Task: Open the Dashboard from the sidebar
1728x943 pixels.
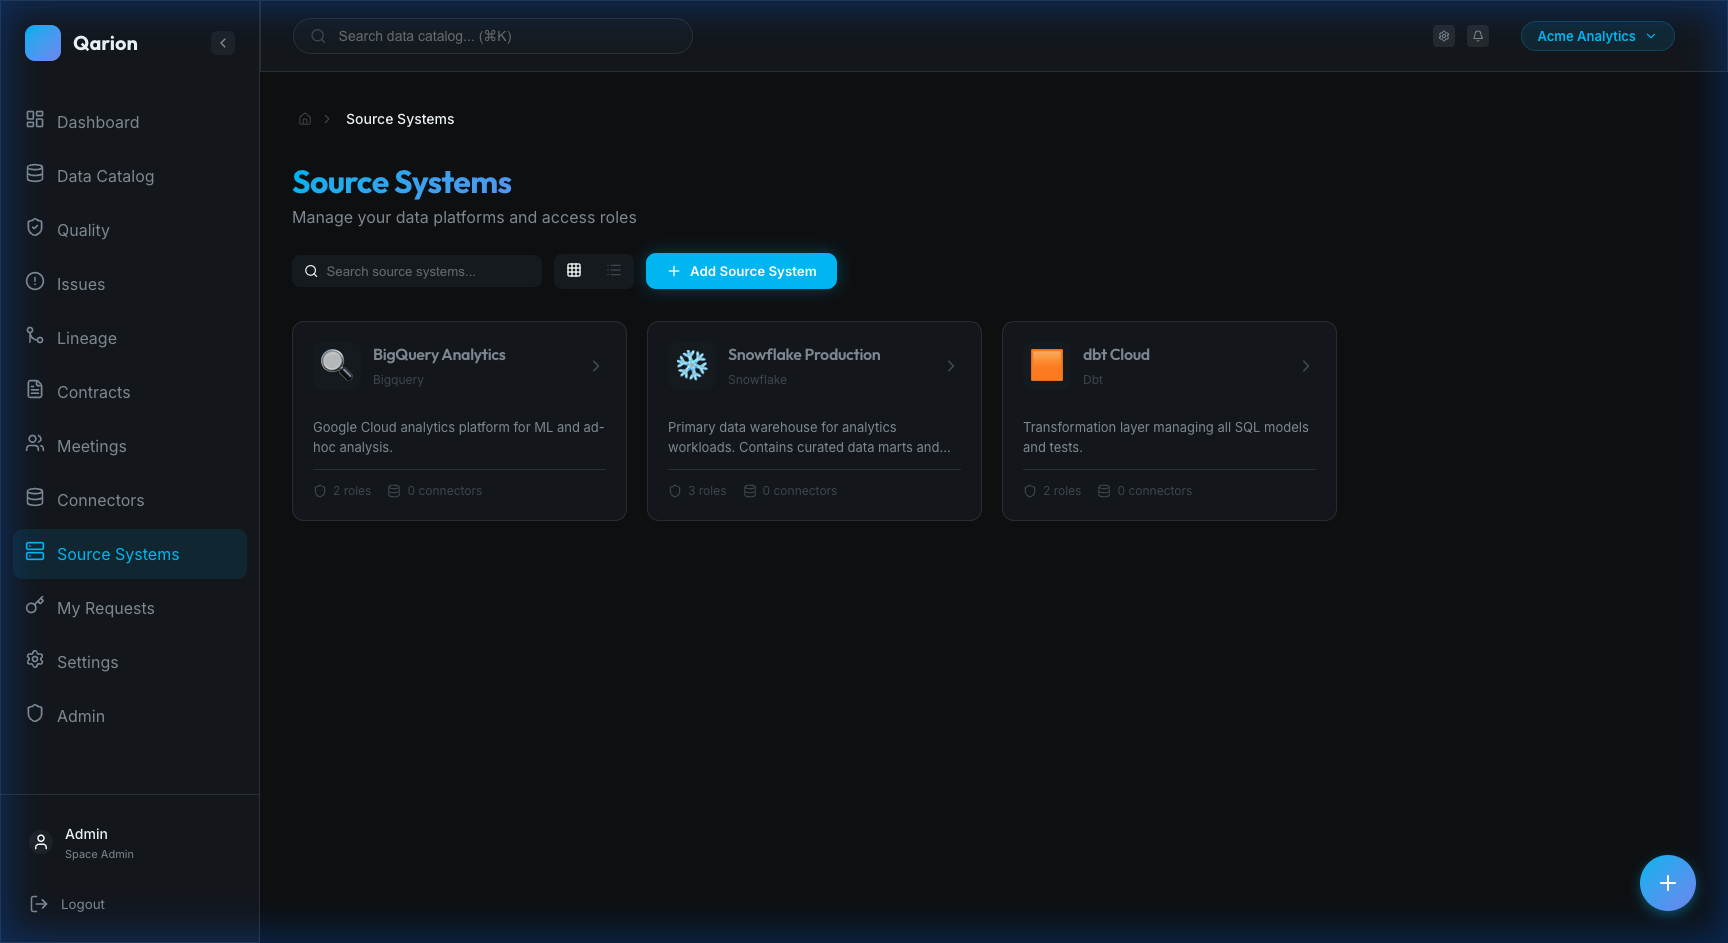Action: (99, 122)
